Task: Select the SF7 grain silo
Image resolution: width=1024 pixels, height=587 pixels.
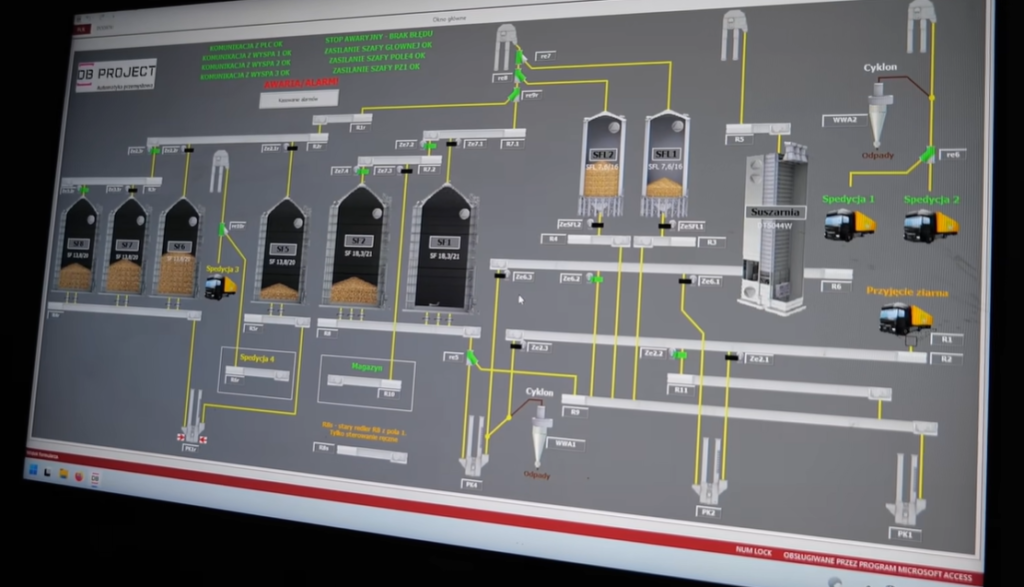Action: coord(127,246)
